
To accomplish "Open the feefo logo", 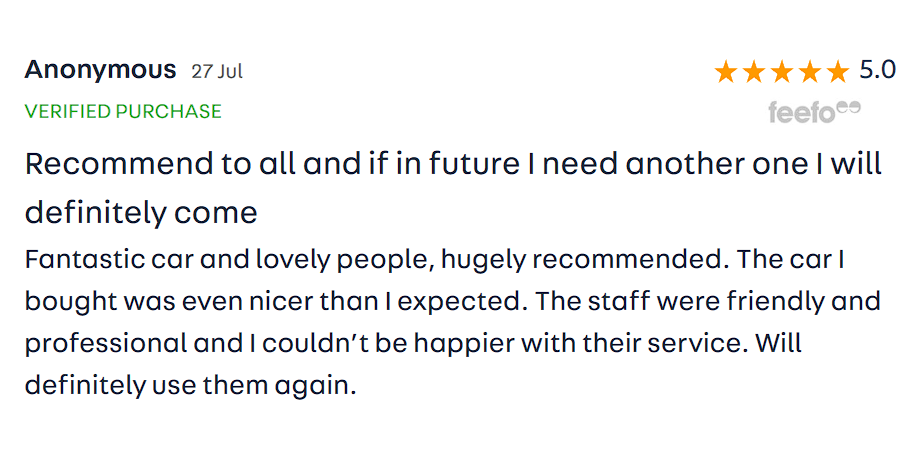I will pyautogui.click(x=814, y=112).
